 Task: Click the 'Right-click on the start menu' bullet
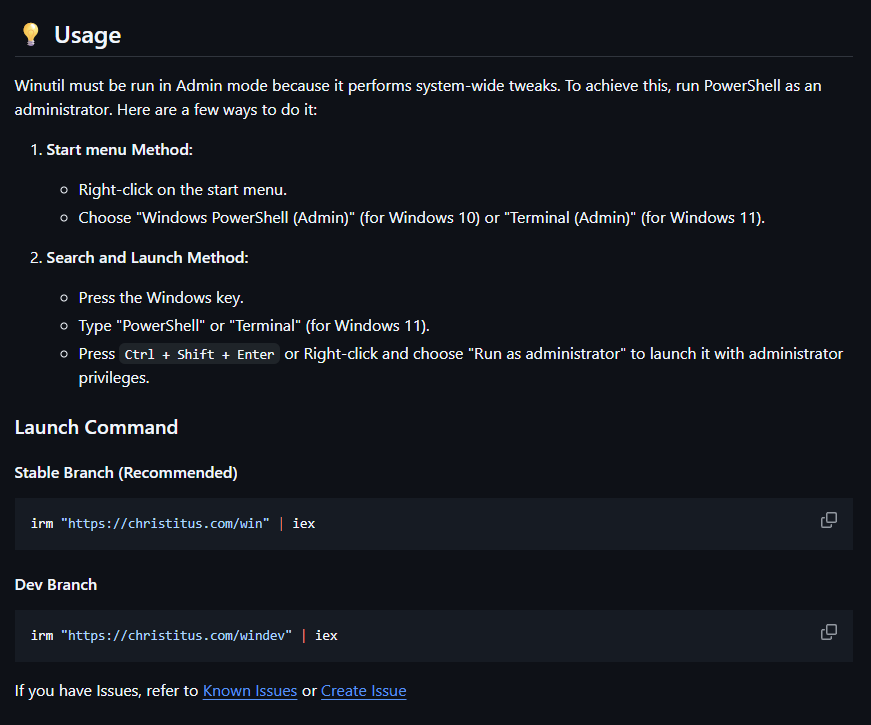click(183, 190)
